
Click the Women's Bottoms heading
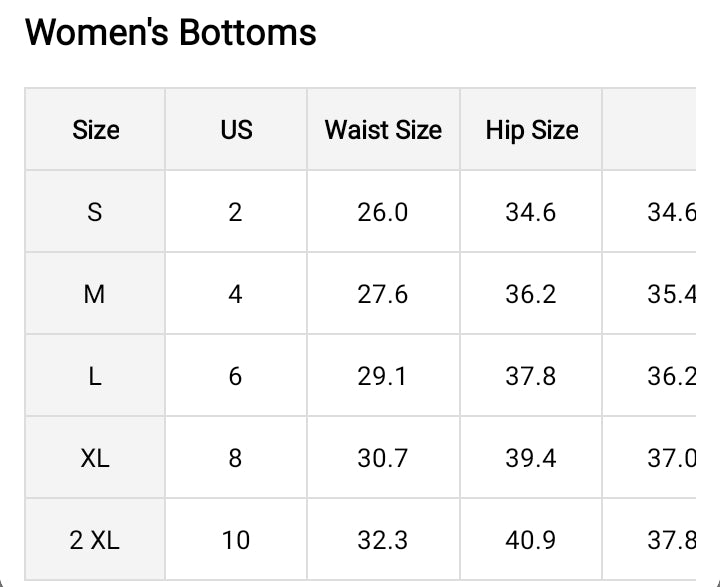(170, 33)
